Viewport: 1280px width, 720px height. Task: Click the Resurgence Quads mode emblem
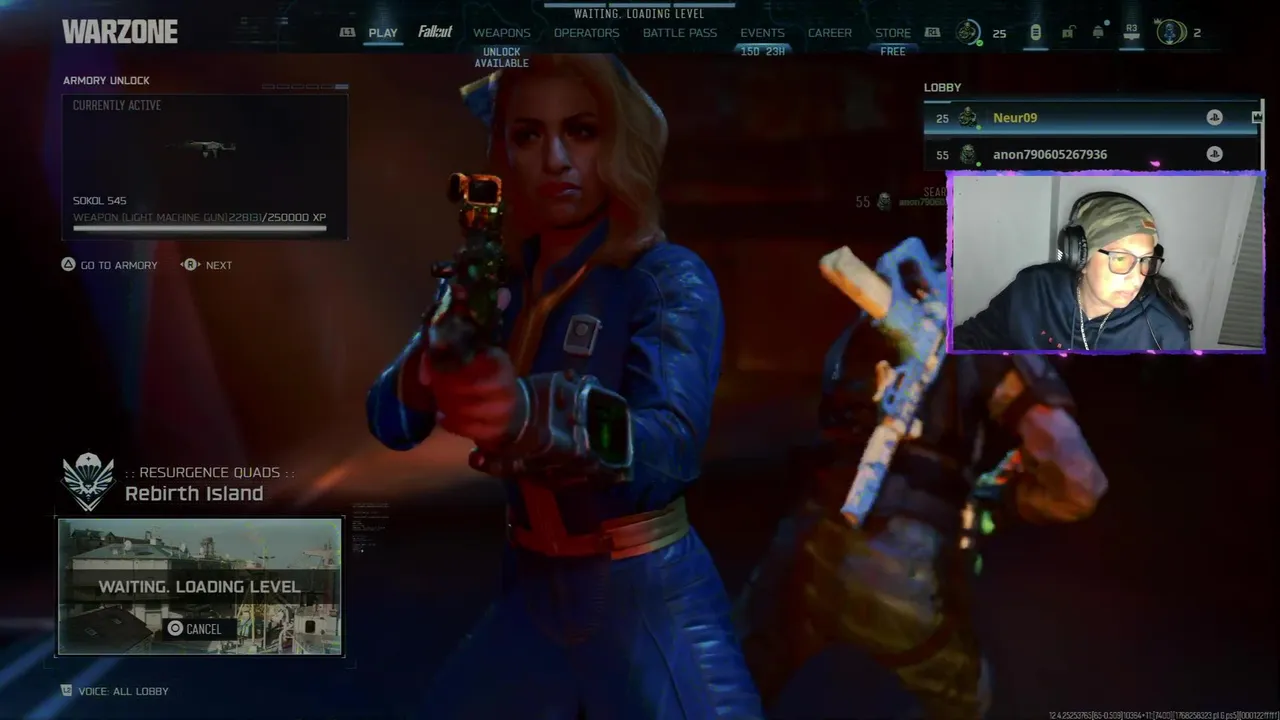pos(88,482)
